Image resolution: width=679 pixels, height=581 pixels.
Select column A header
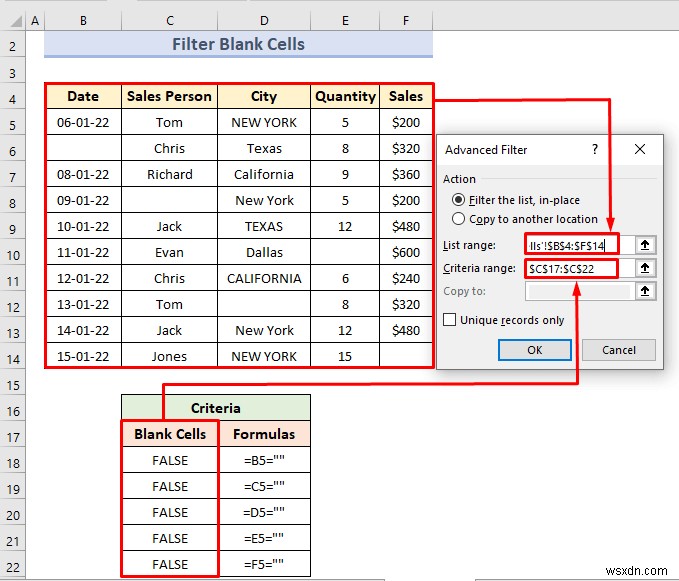[35, 21]
